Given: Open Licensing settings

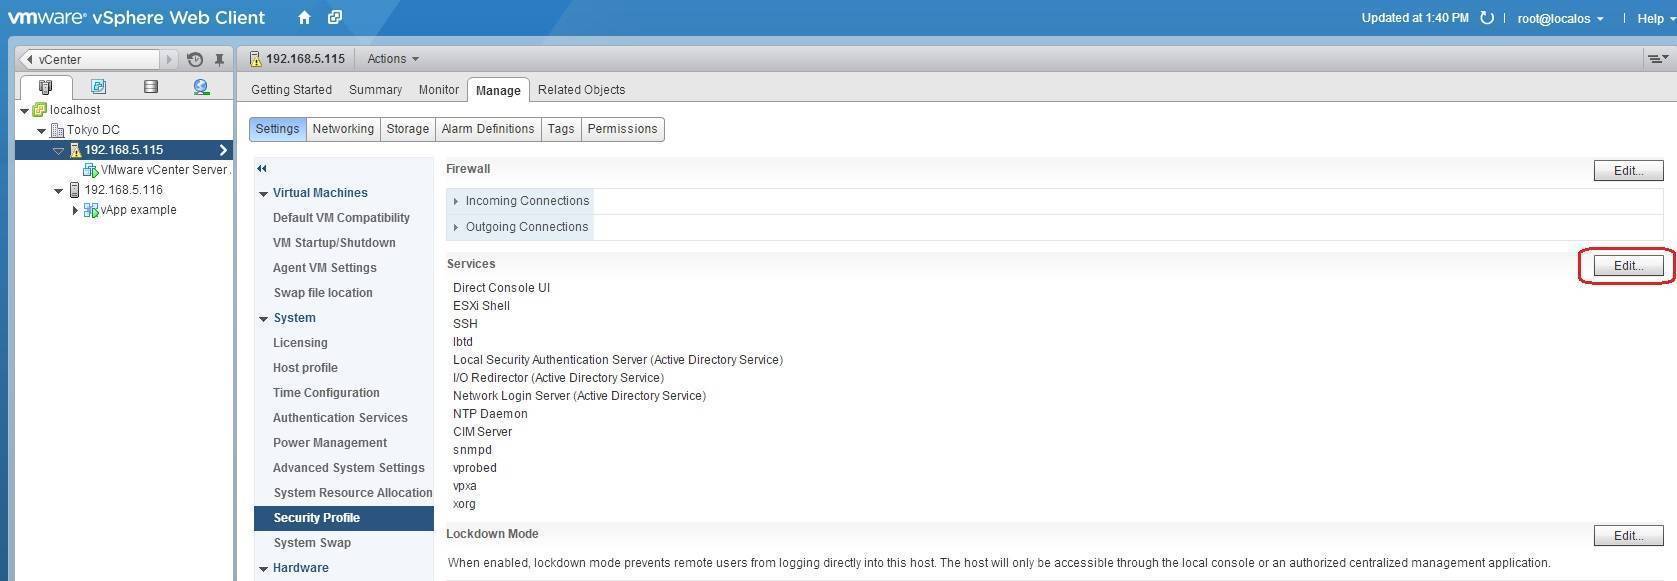Looking at the screenshot, I should click(300, 343).
